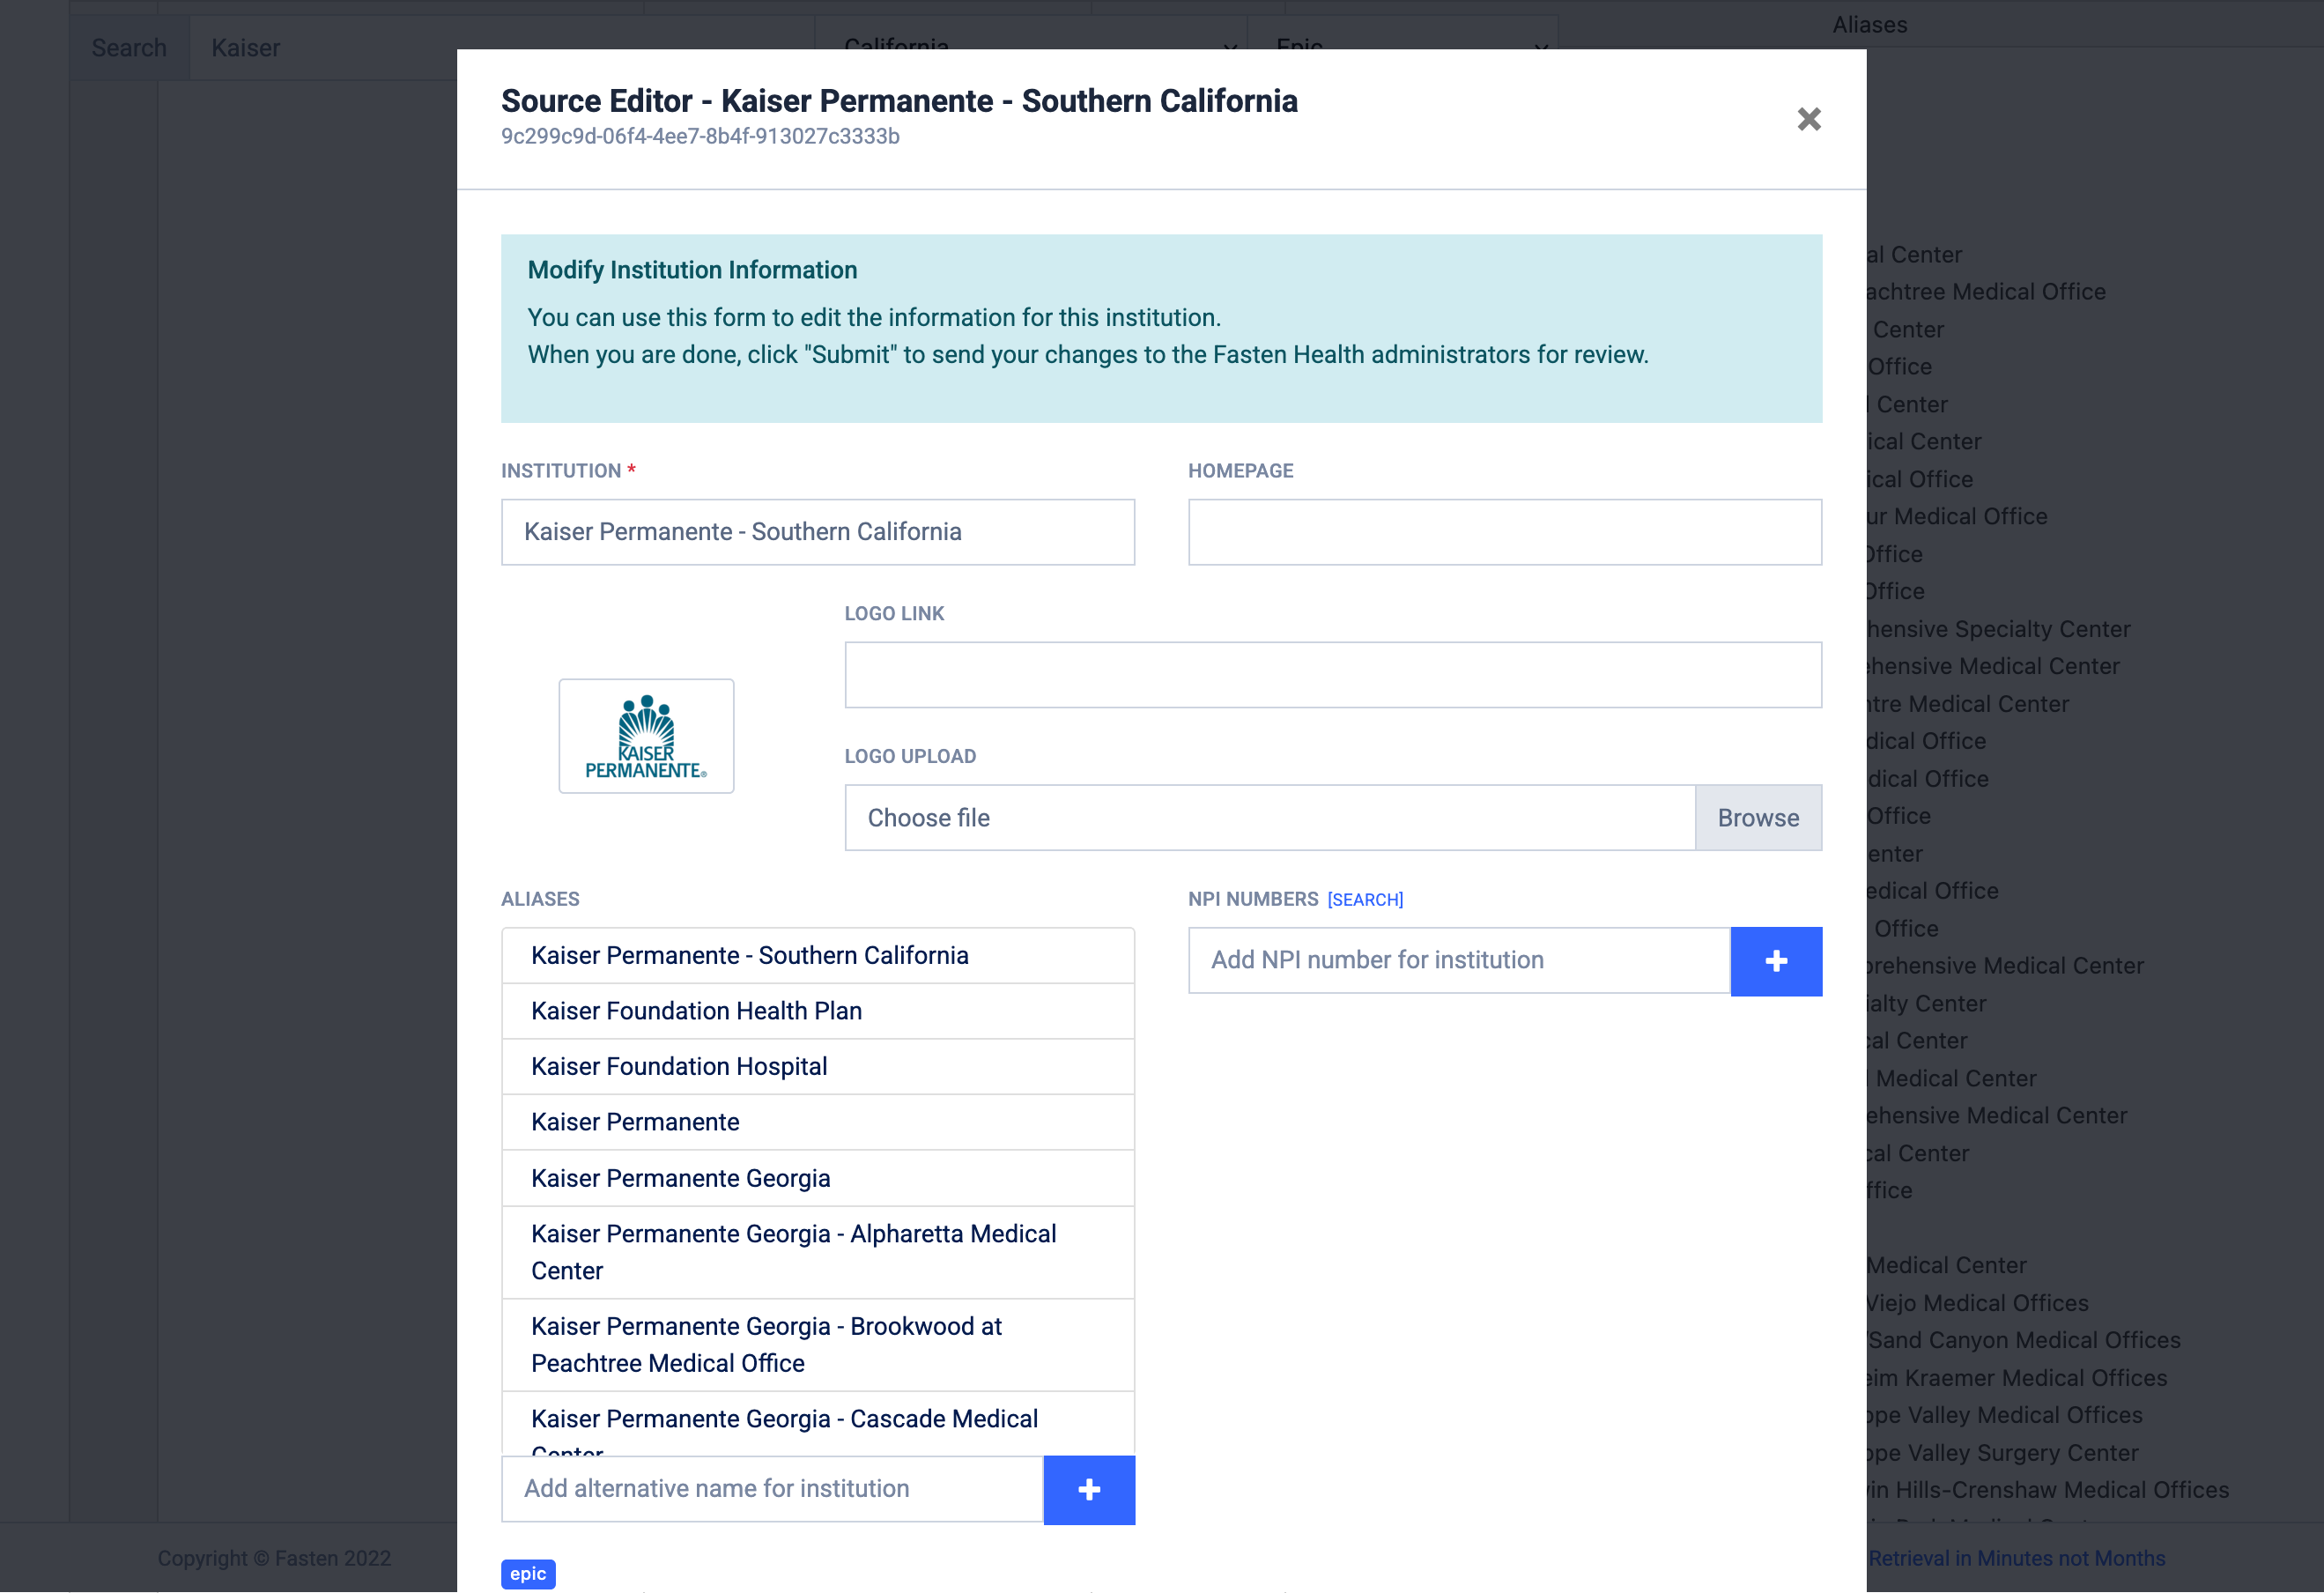Click the Kaiser Permanente logo preview
2324x1593 pixels.
click(646, 736)
